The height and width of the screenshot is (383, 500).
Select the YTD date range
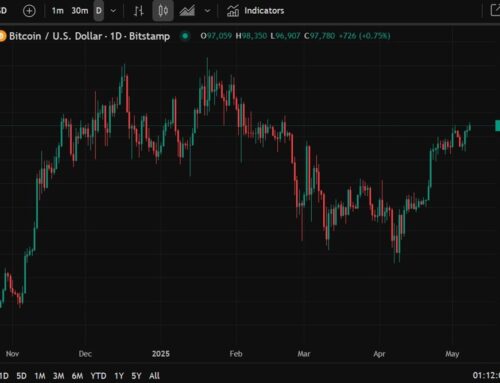(98, 376)
